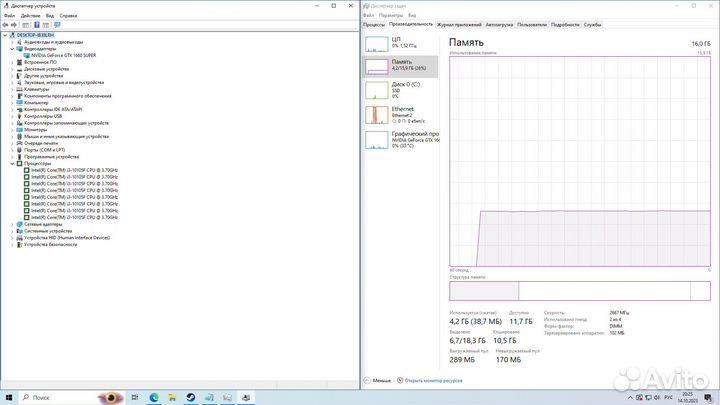Switch to Службы tab
The image size is (720, 405).
(592, 25)
